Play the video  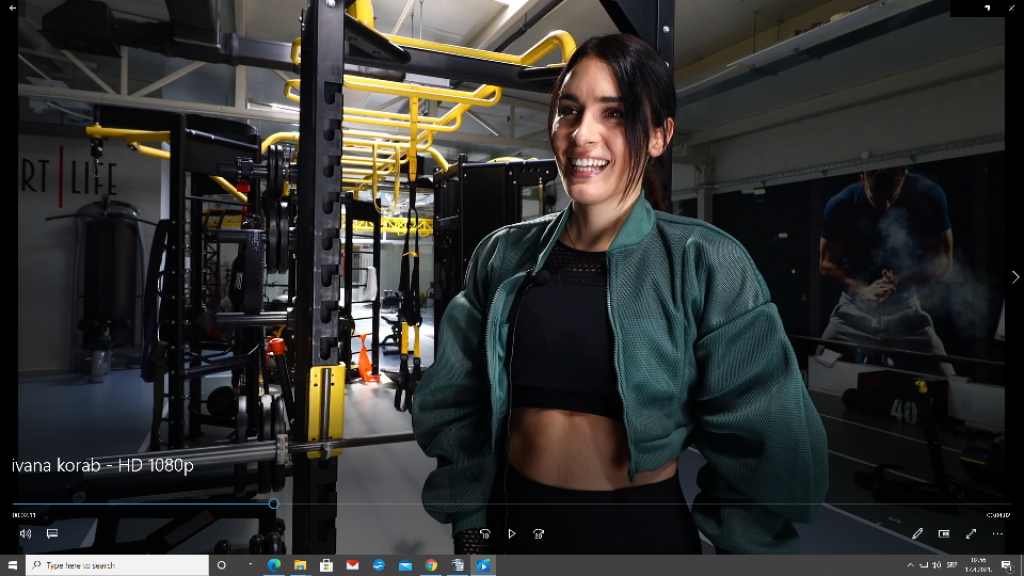(x=511, y=534)
